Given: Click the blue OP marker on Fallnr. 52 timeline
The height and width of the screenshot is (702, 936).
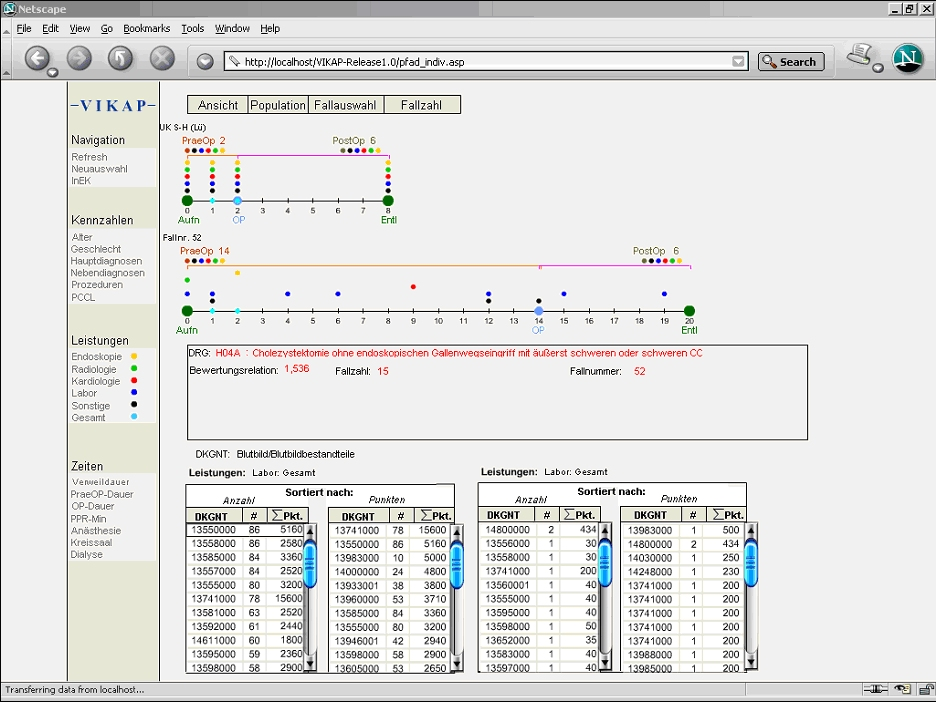Looking at the screenshot, I should coord(538,311).
